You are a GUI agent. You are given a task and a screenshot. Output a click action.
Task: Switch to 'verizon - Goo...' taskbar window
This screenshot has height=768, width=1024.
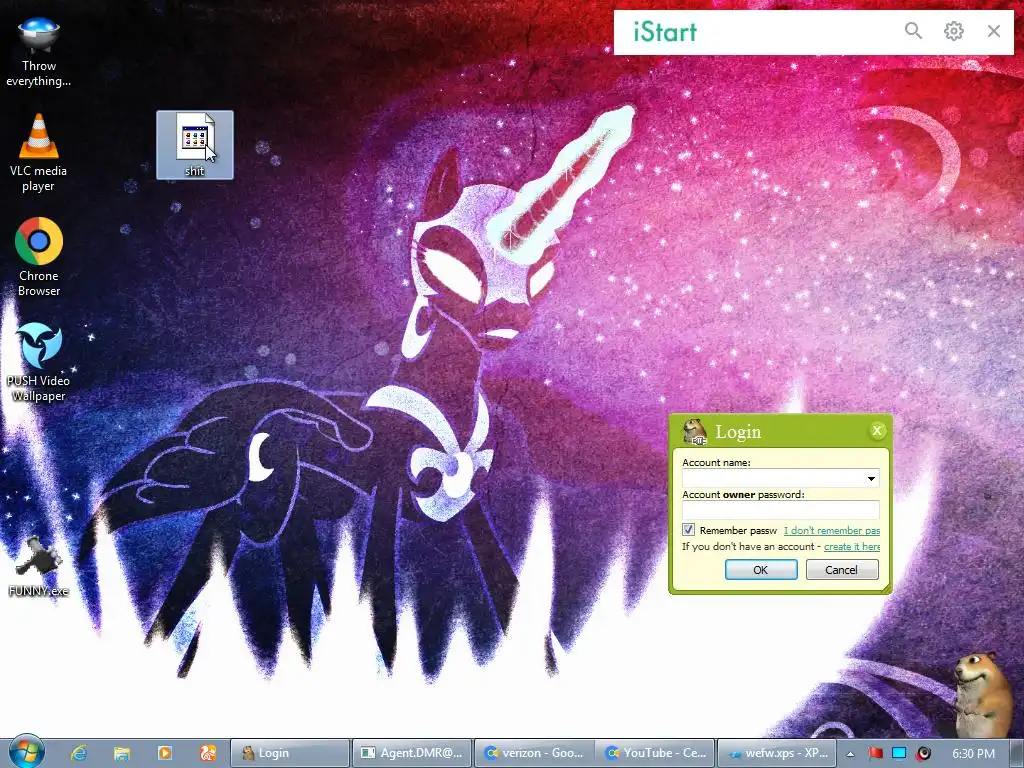[x=534, y=753]
